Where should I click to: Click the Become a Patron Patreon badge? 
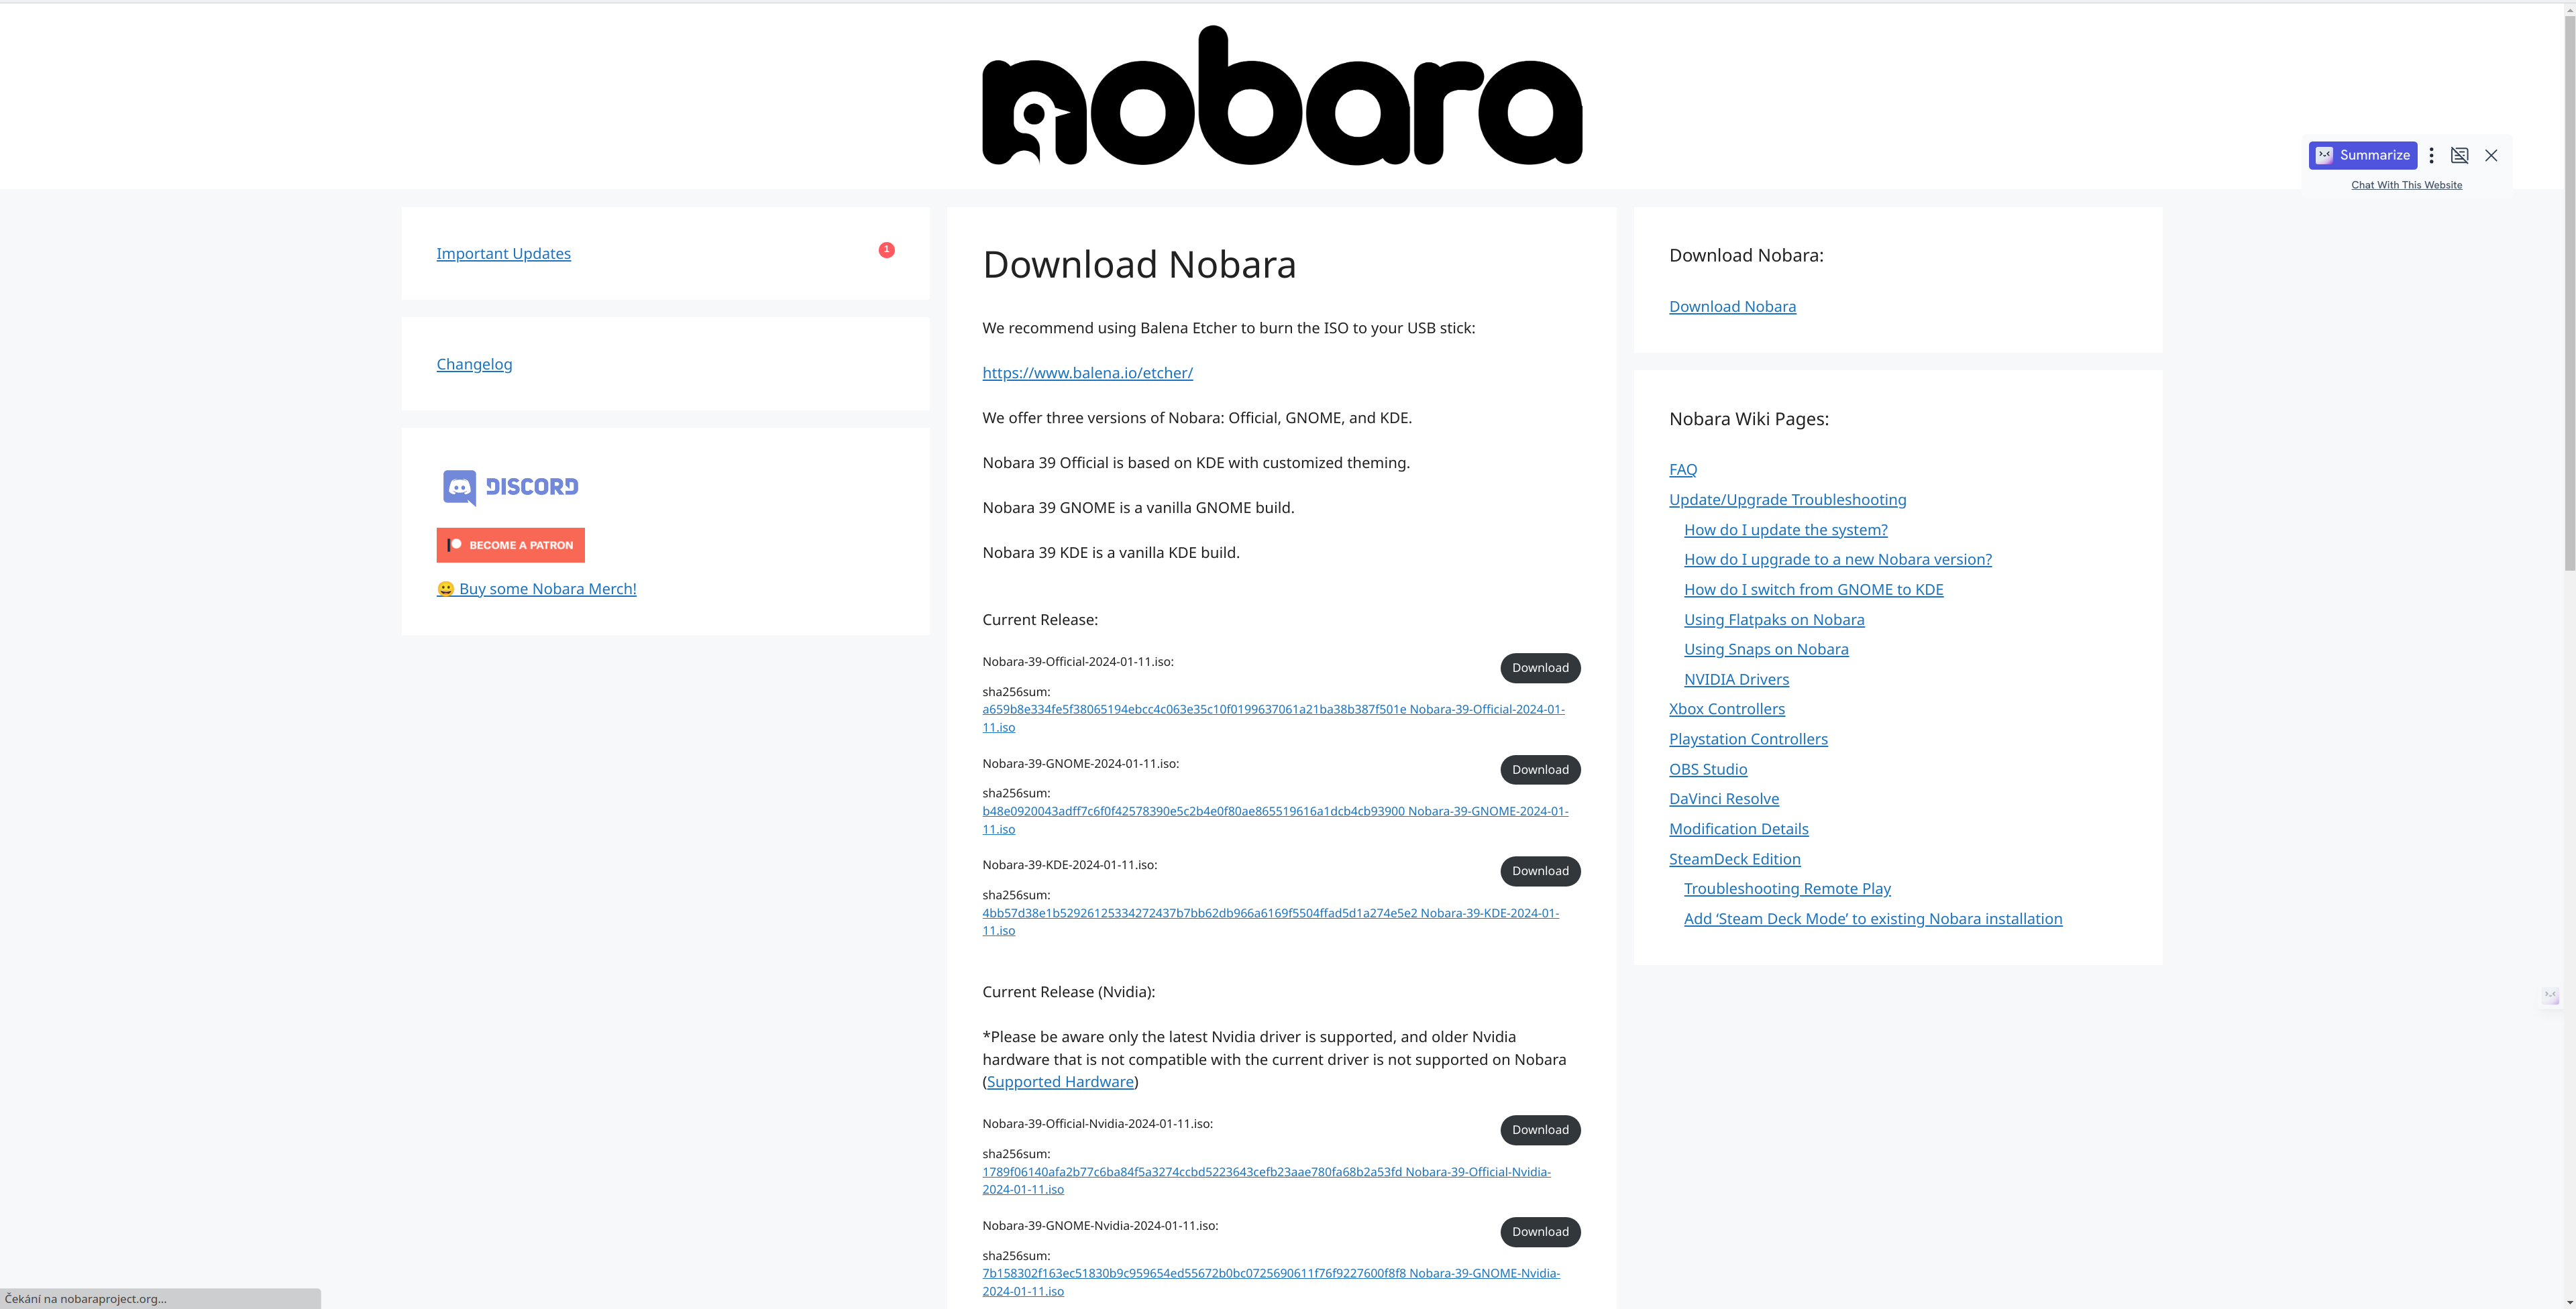[x=510, y=545]
